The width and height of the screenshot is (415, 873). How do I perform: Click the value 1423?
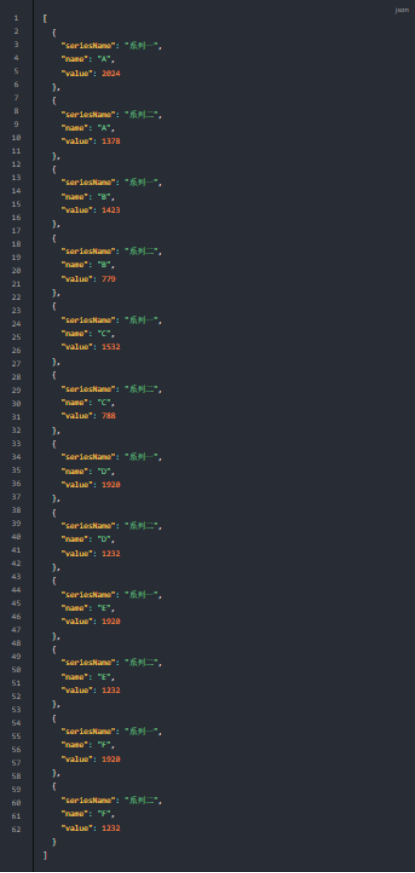[x=111, y=210]
